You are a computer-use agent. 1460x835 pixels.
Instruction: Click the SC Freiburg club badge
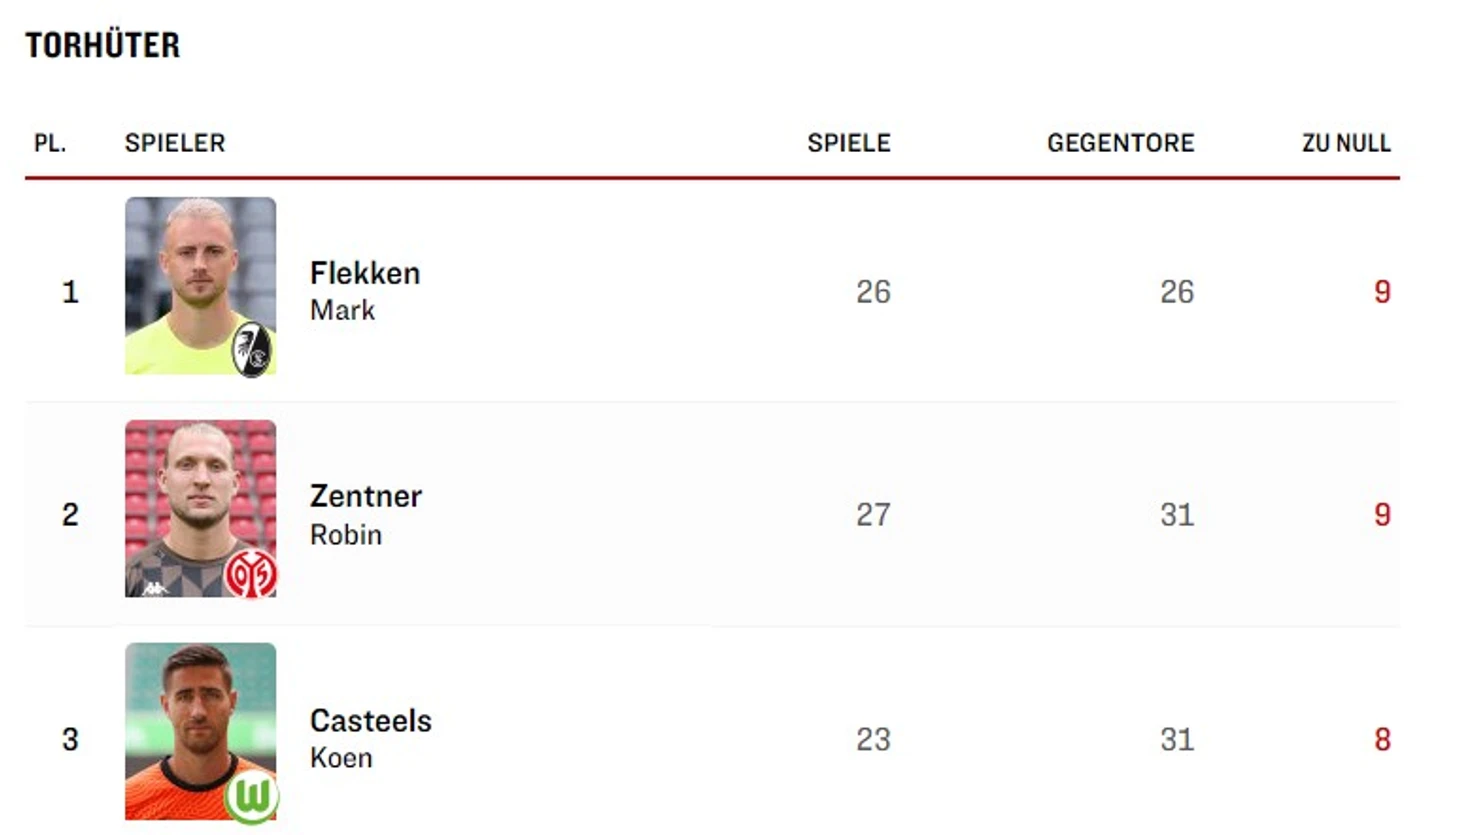[253, 348]
